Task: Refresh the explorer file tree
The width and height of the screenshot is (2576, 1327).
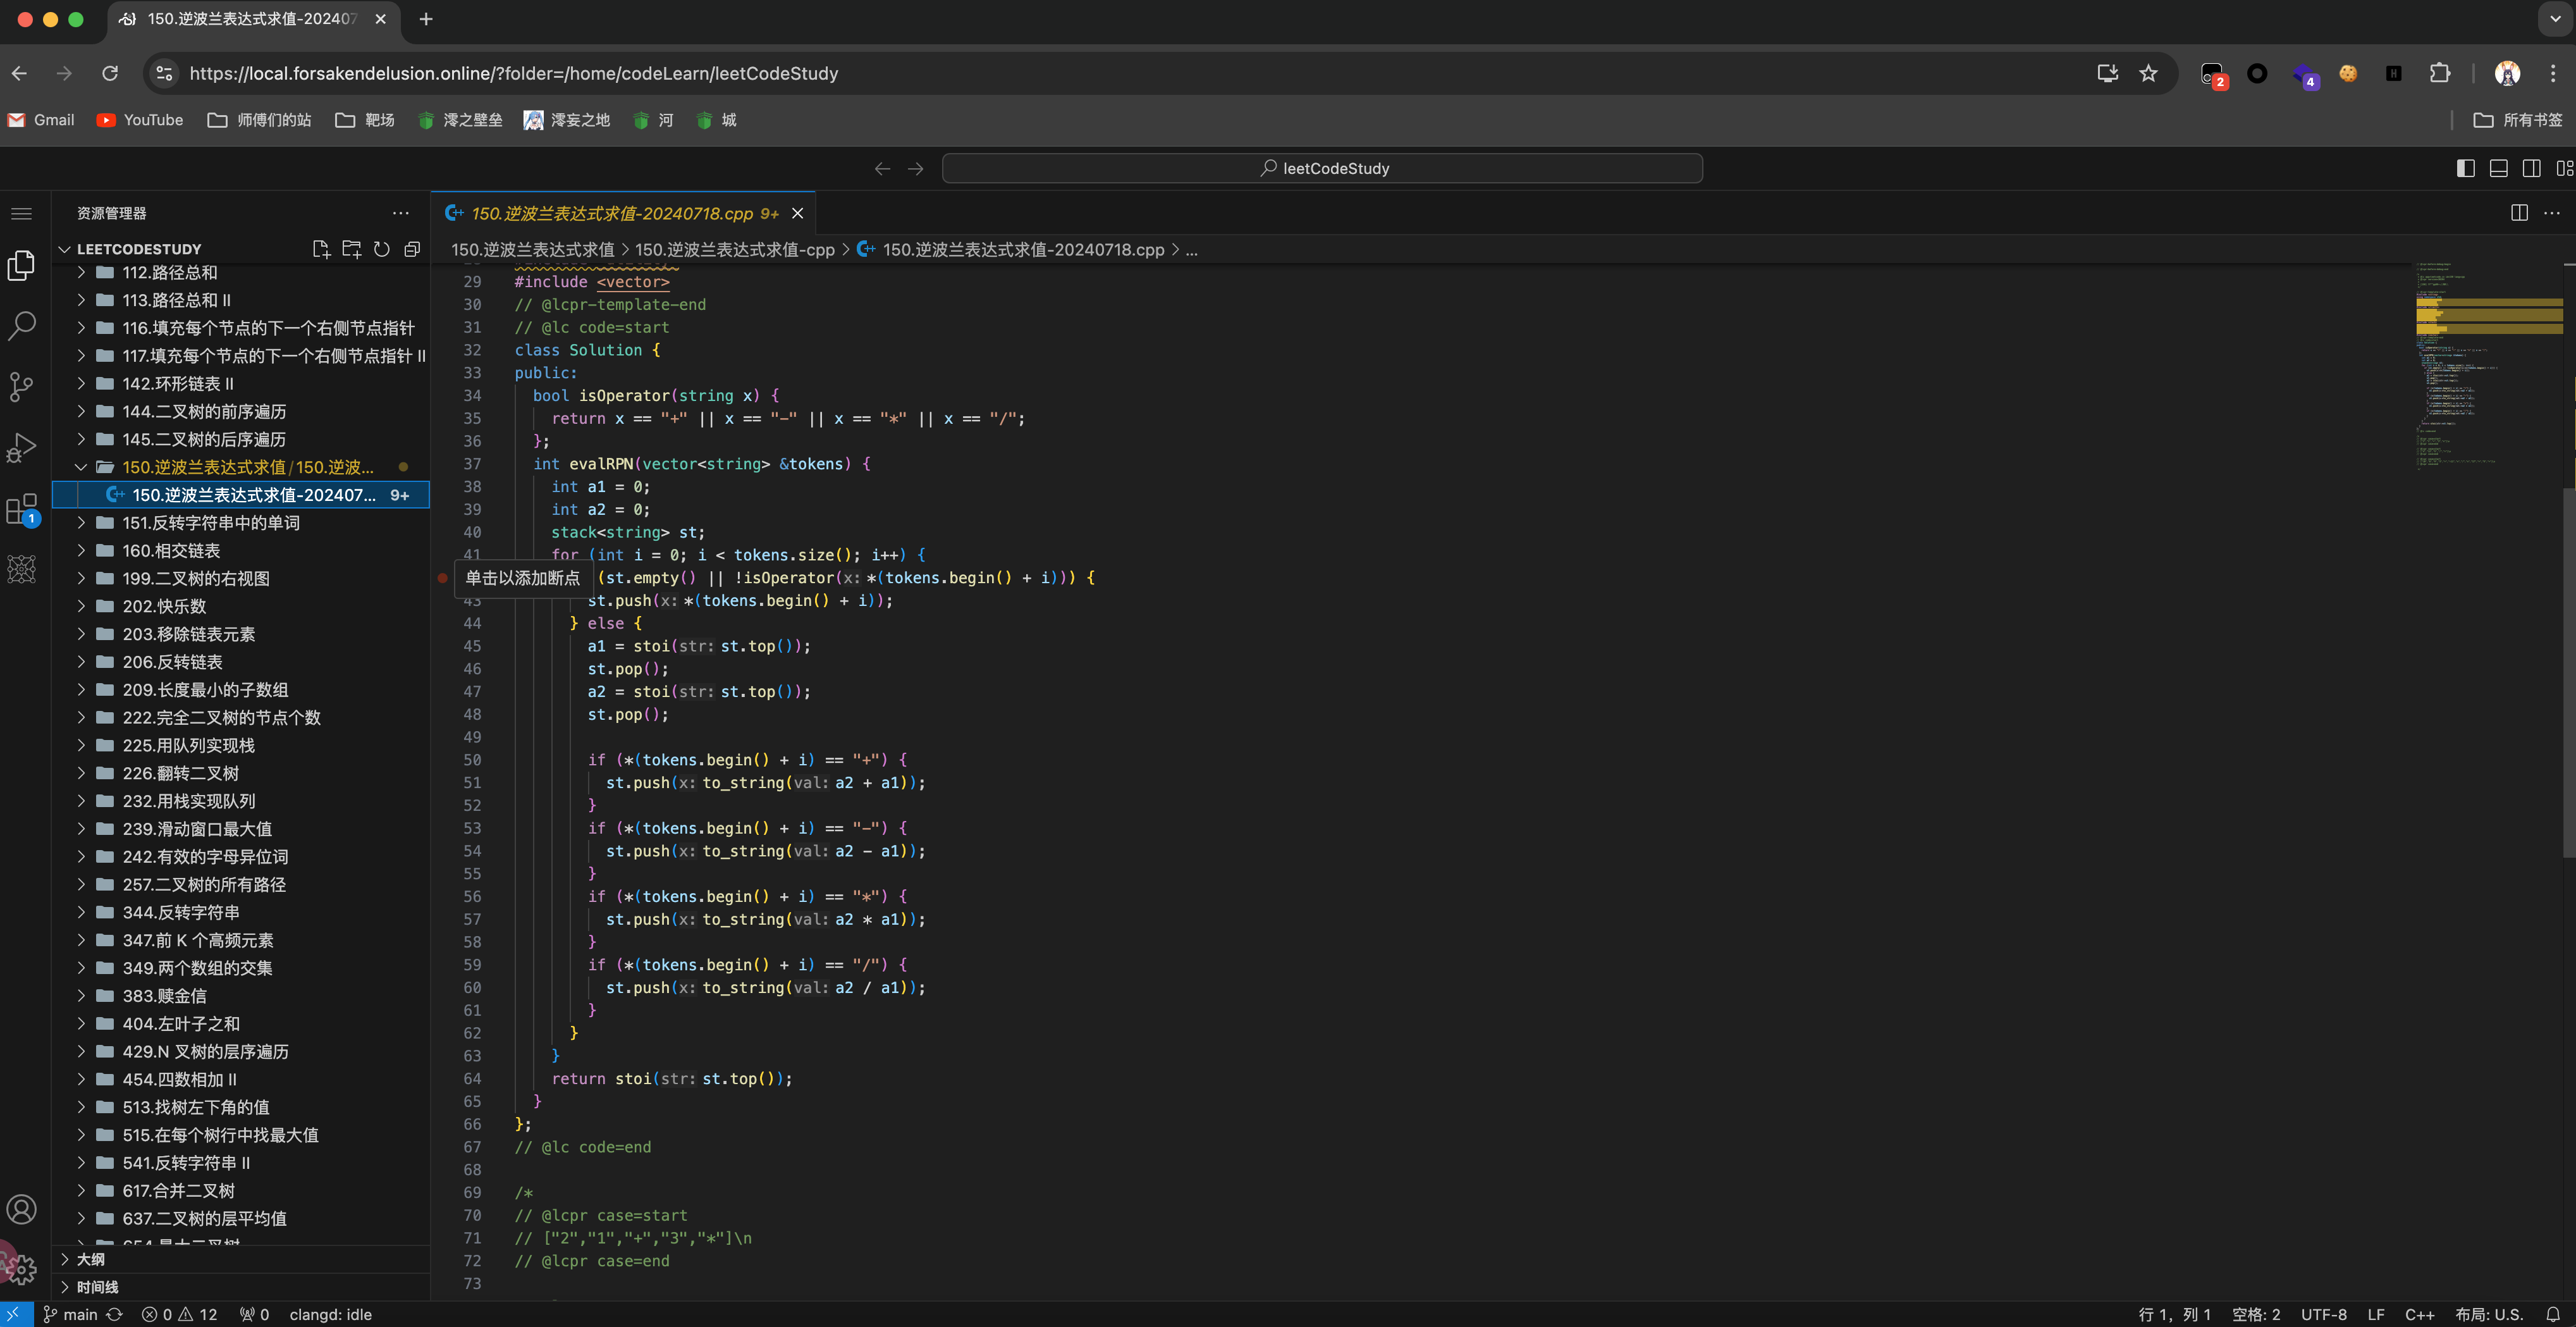Action: click(382, 249)
